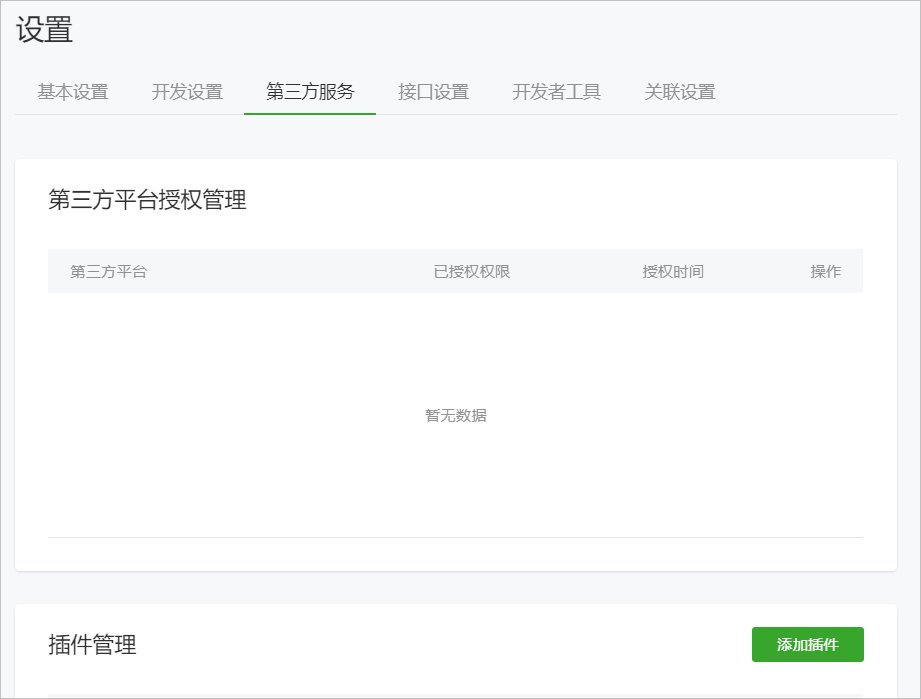The width and height of the screenshot is (921, 699).
Task: Click the 操作 column header
Action: click(x=826, y=271)
